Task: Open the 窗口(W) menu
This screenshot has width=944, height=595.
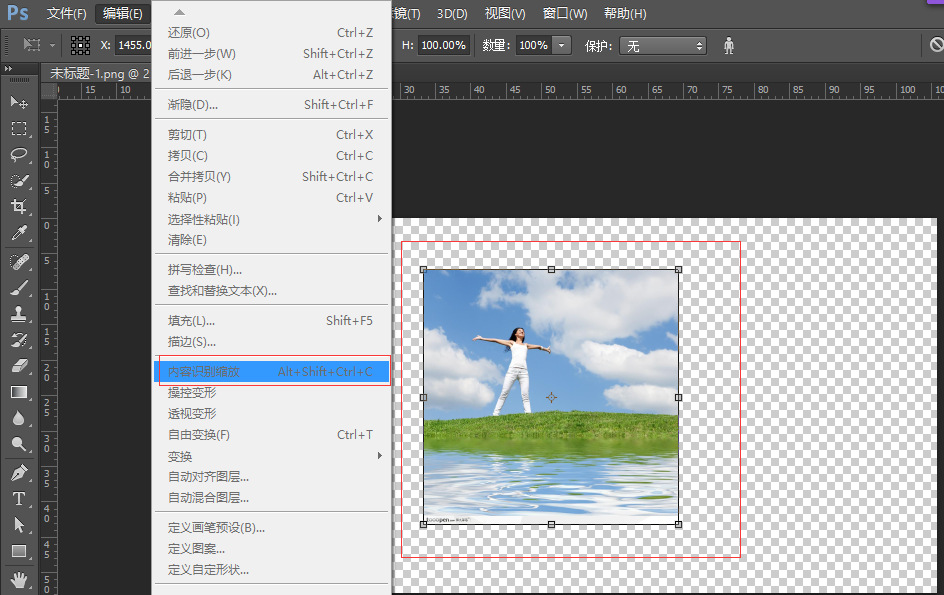Action: (565, 13)
